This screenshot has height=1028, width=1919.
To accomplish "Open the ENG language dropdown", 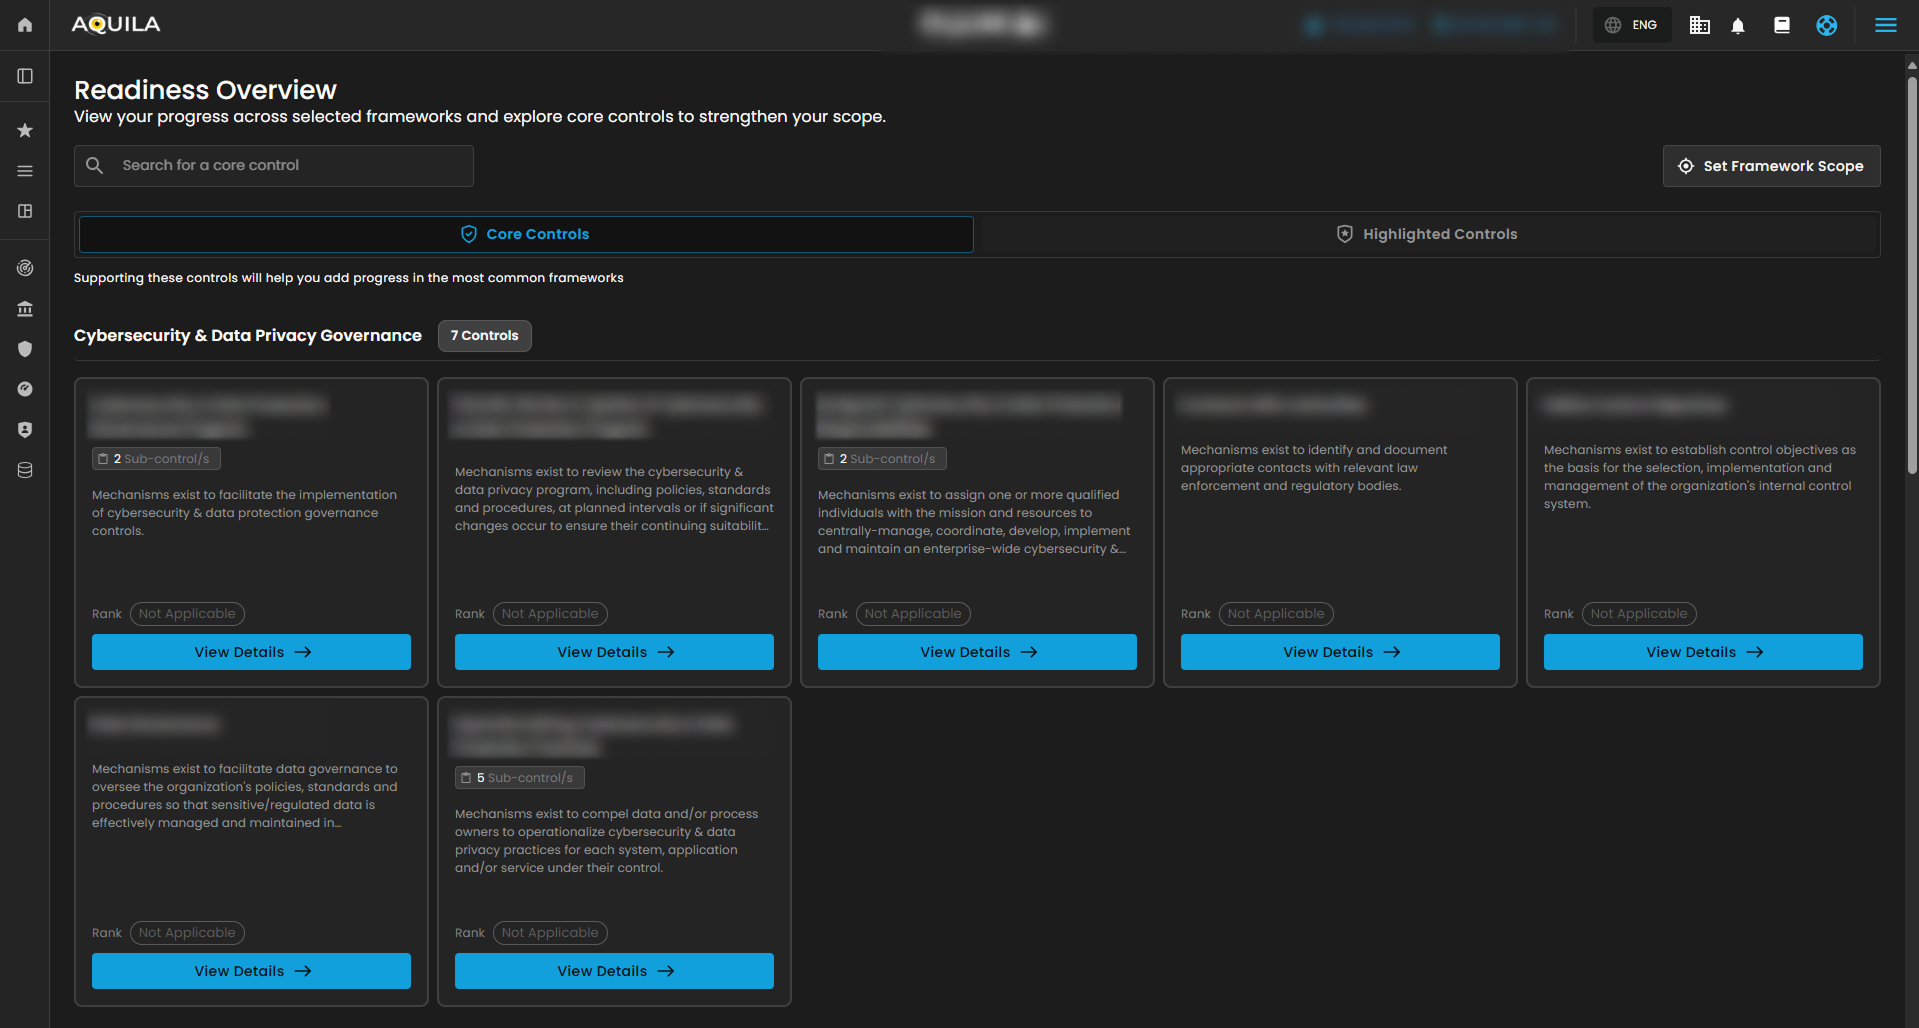I will coord(1632,26).
